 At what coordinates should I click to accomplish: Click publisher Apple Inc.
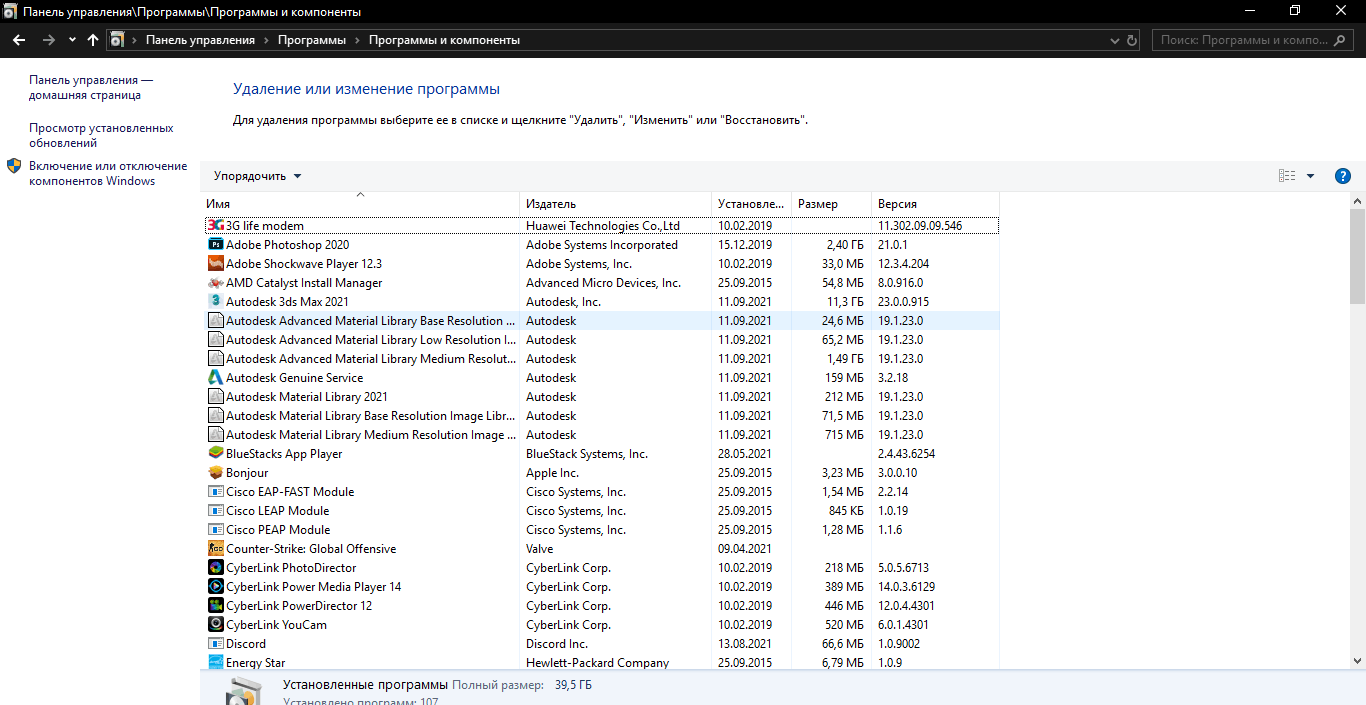[552, 473]
